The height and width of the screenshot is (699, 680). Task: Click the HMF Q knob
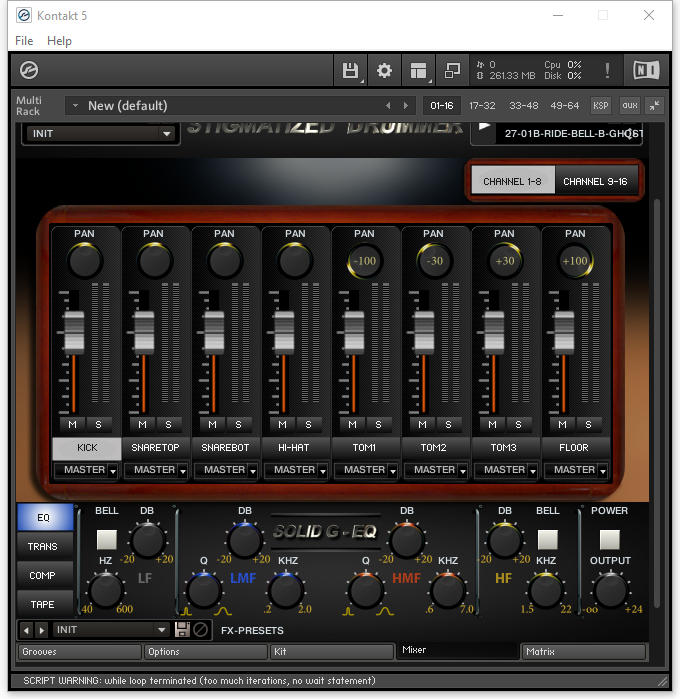coord(366,591)
